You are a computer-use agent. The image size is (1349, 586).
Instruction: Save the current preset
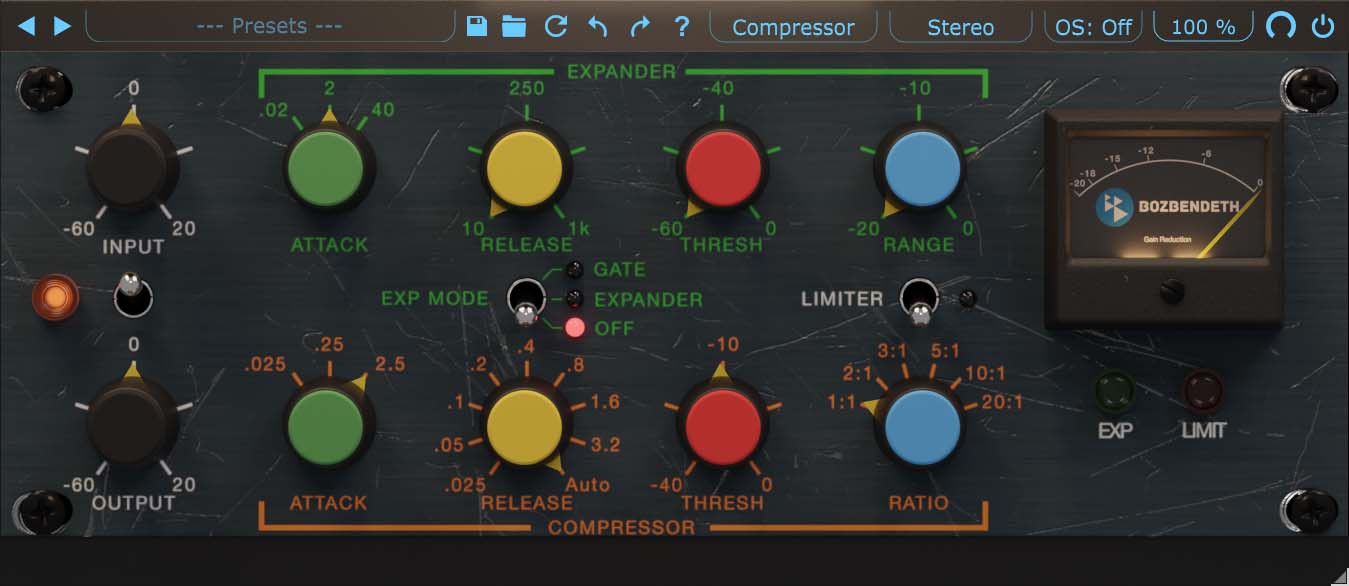(x=477, y=27)
